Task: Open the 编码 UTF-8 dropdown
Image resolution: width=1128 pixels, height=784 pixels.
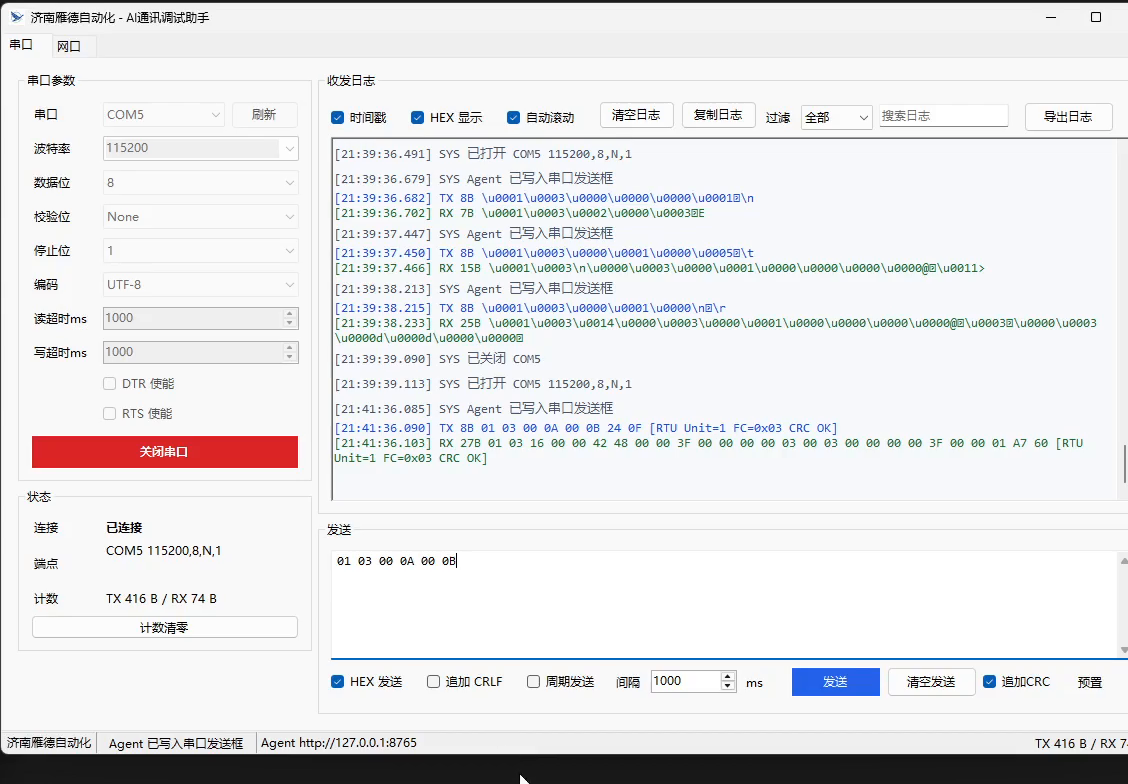Action: pyautogui.click(x=201, y=285)
